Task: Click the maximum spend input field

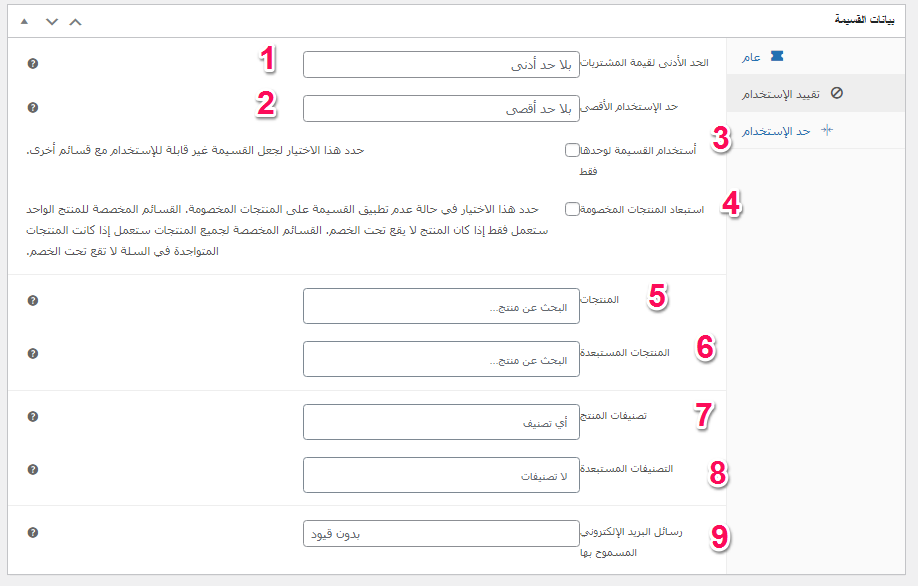Action: click(441, 108)
